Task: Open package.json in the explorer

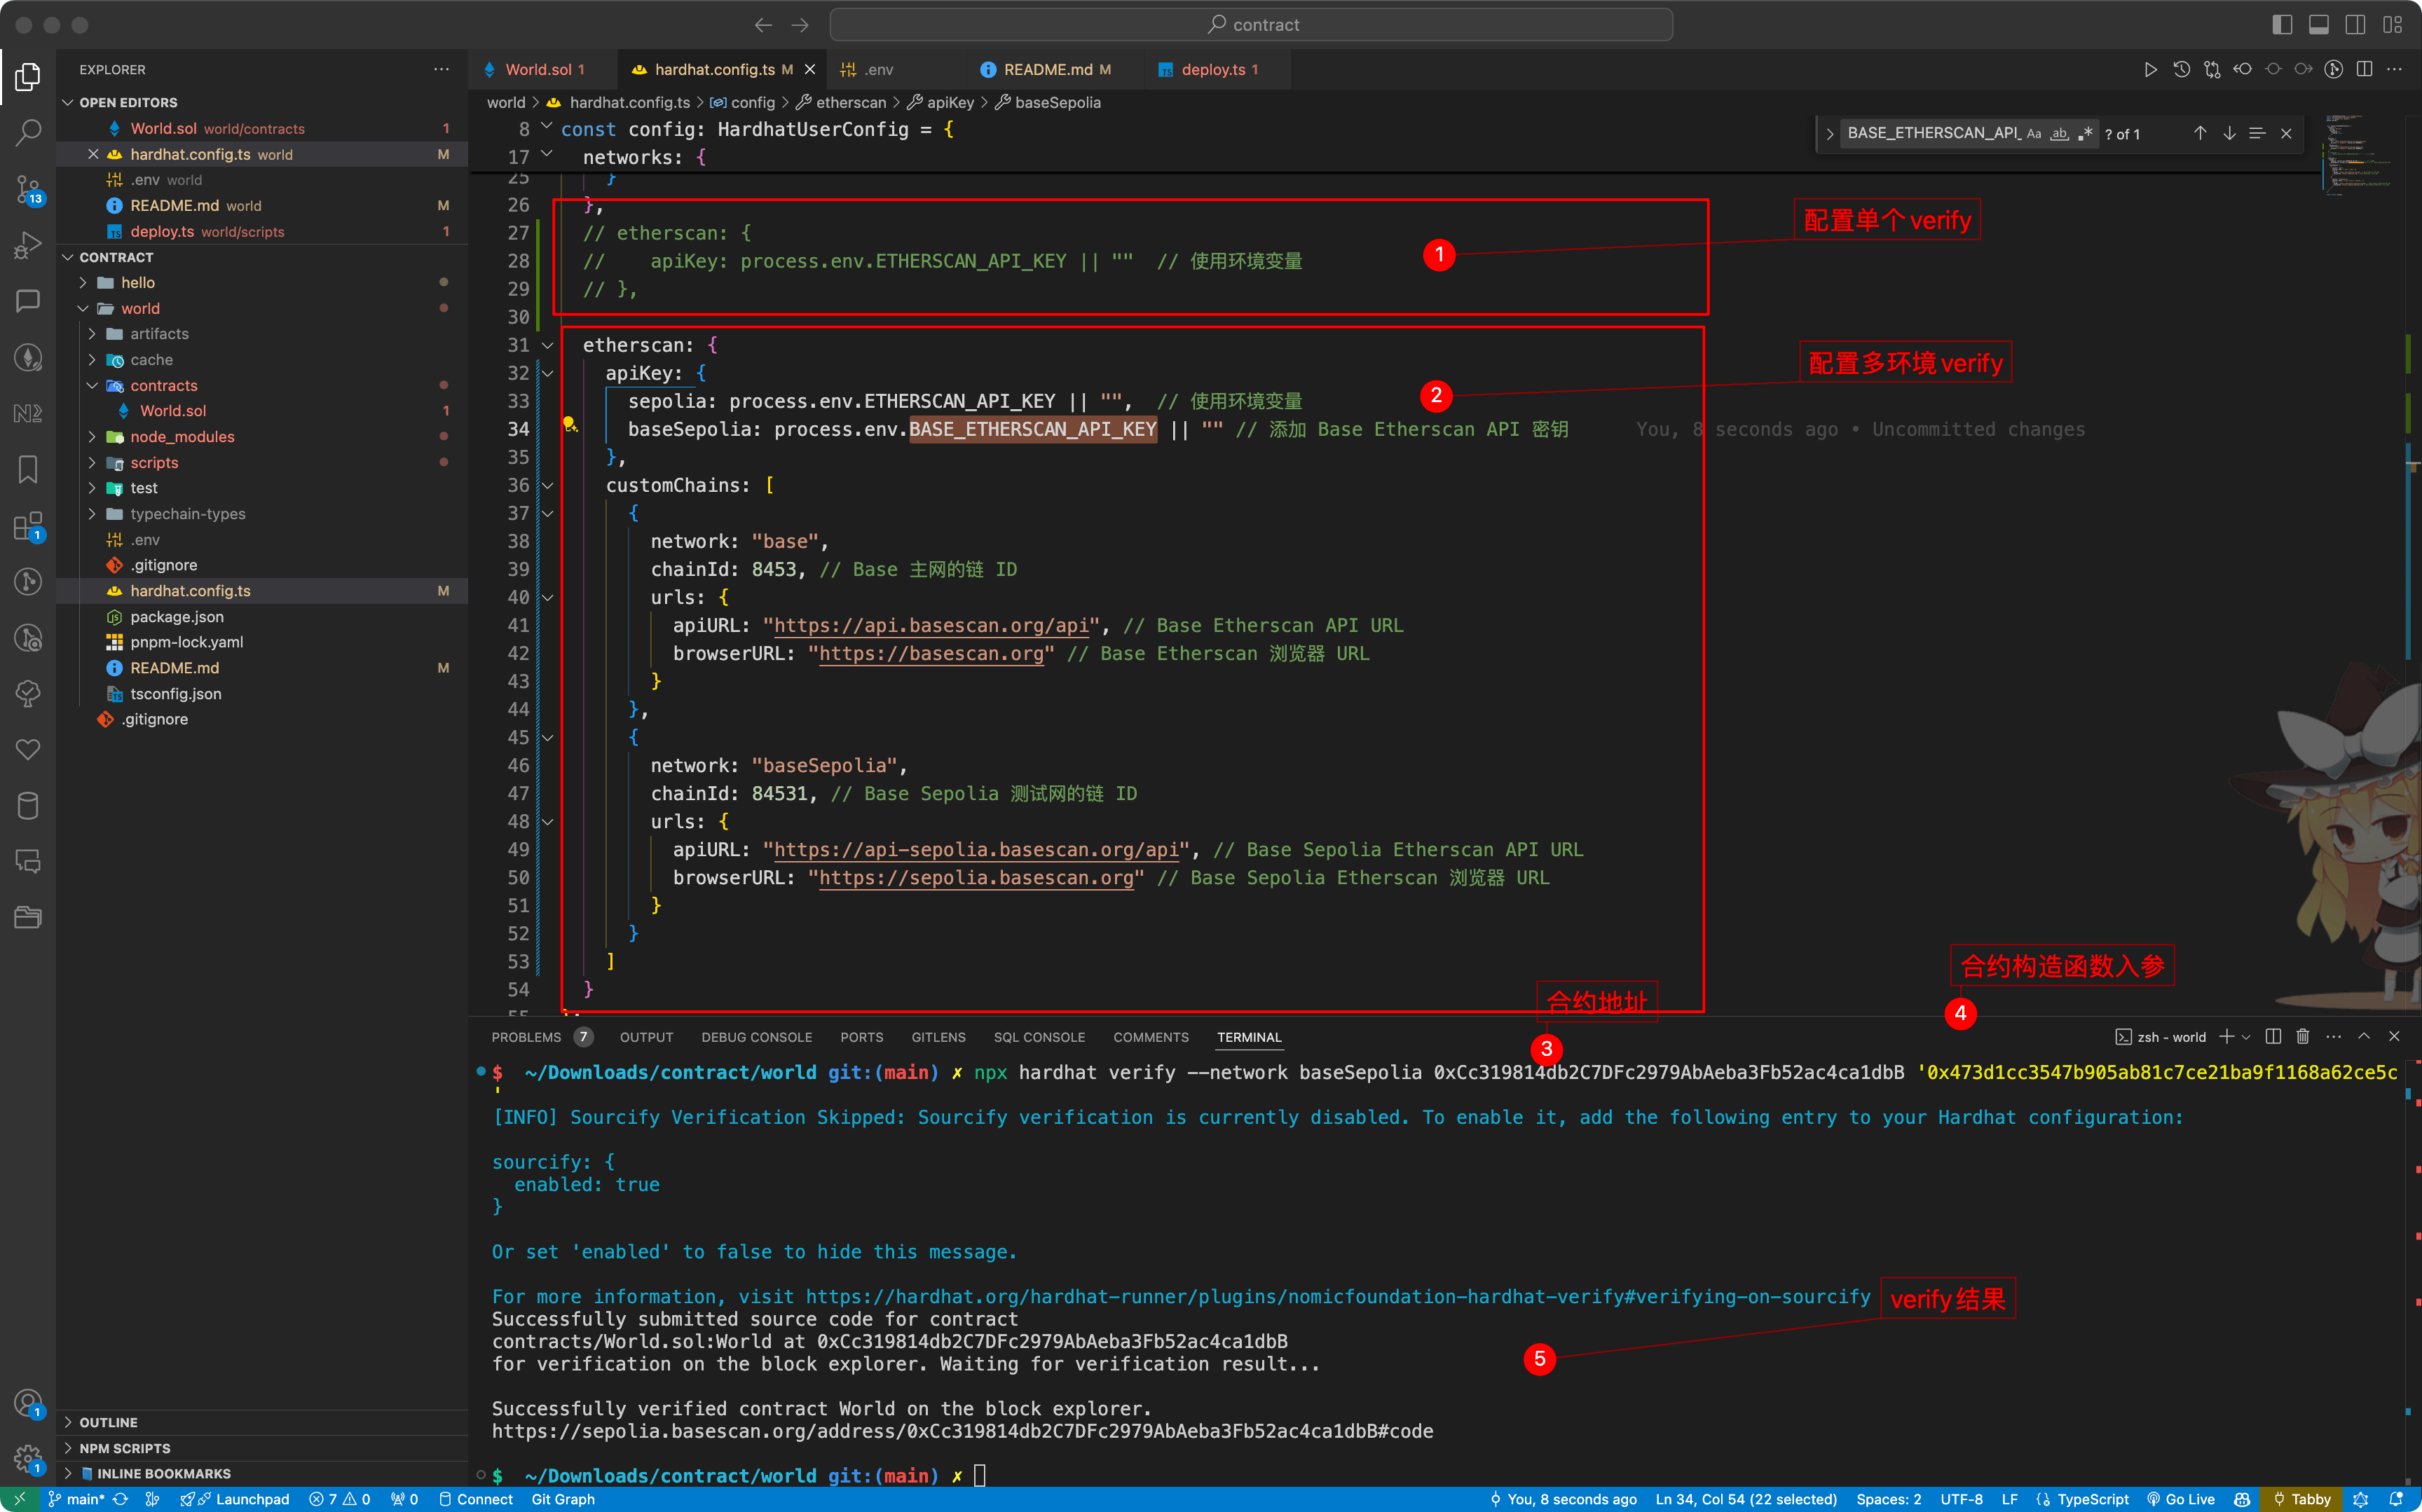Action: pos(177,617)
